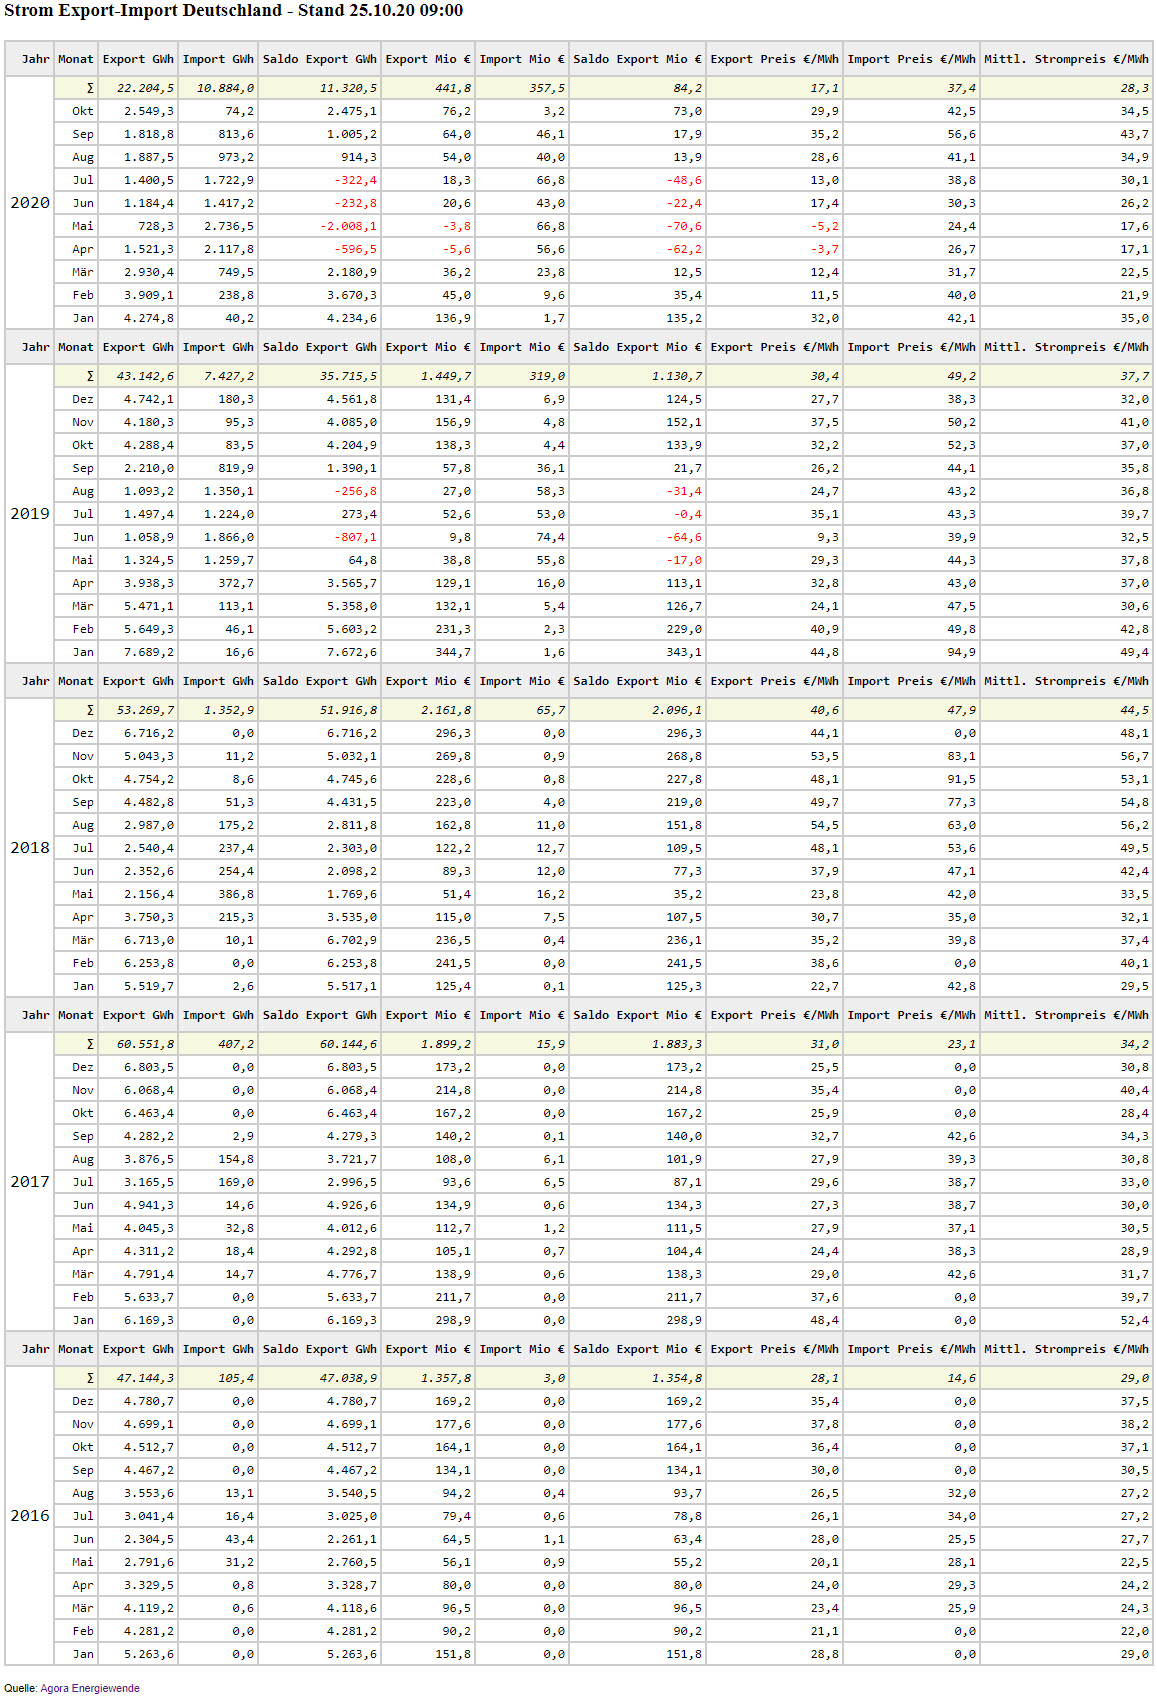Select the red -807,1 saldo in 2019
Screen dimensions: 1157x1699
pos(356,537)
